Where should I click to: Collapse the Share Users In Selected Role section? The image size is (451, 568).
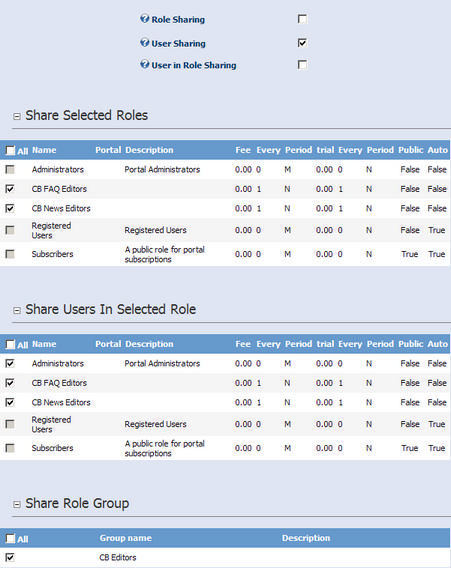[x=17, y=310]
